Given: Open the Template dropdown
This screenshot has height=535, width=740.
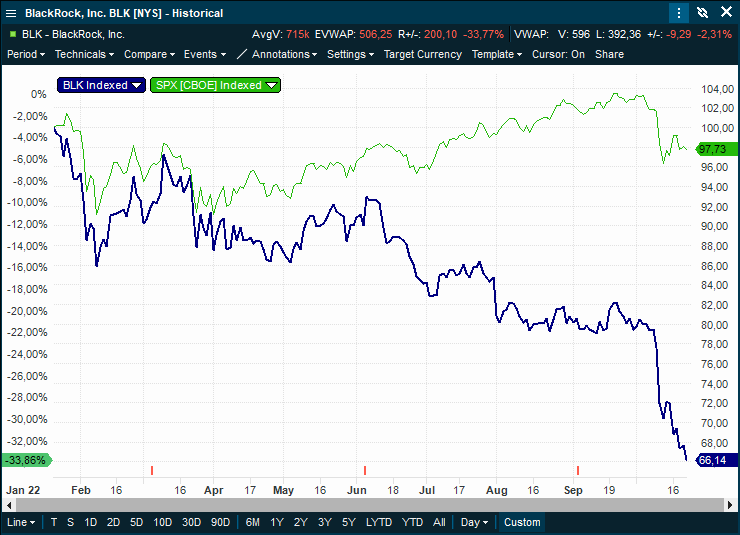Looking at the screenshot, I should tap(497, 54).
